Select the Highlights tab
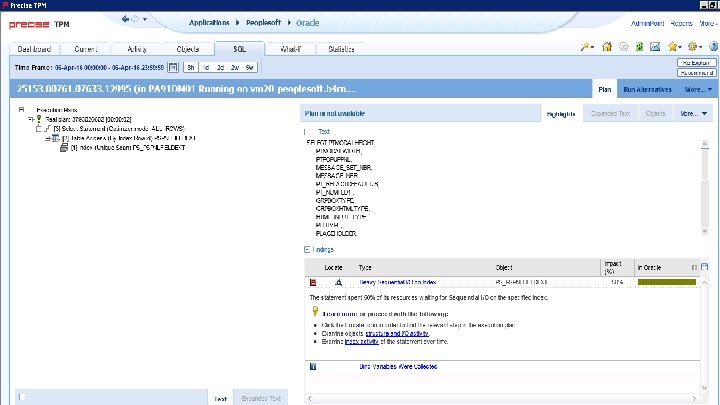The height and width of the screenshot is (405, 720). coord(561,114)
